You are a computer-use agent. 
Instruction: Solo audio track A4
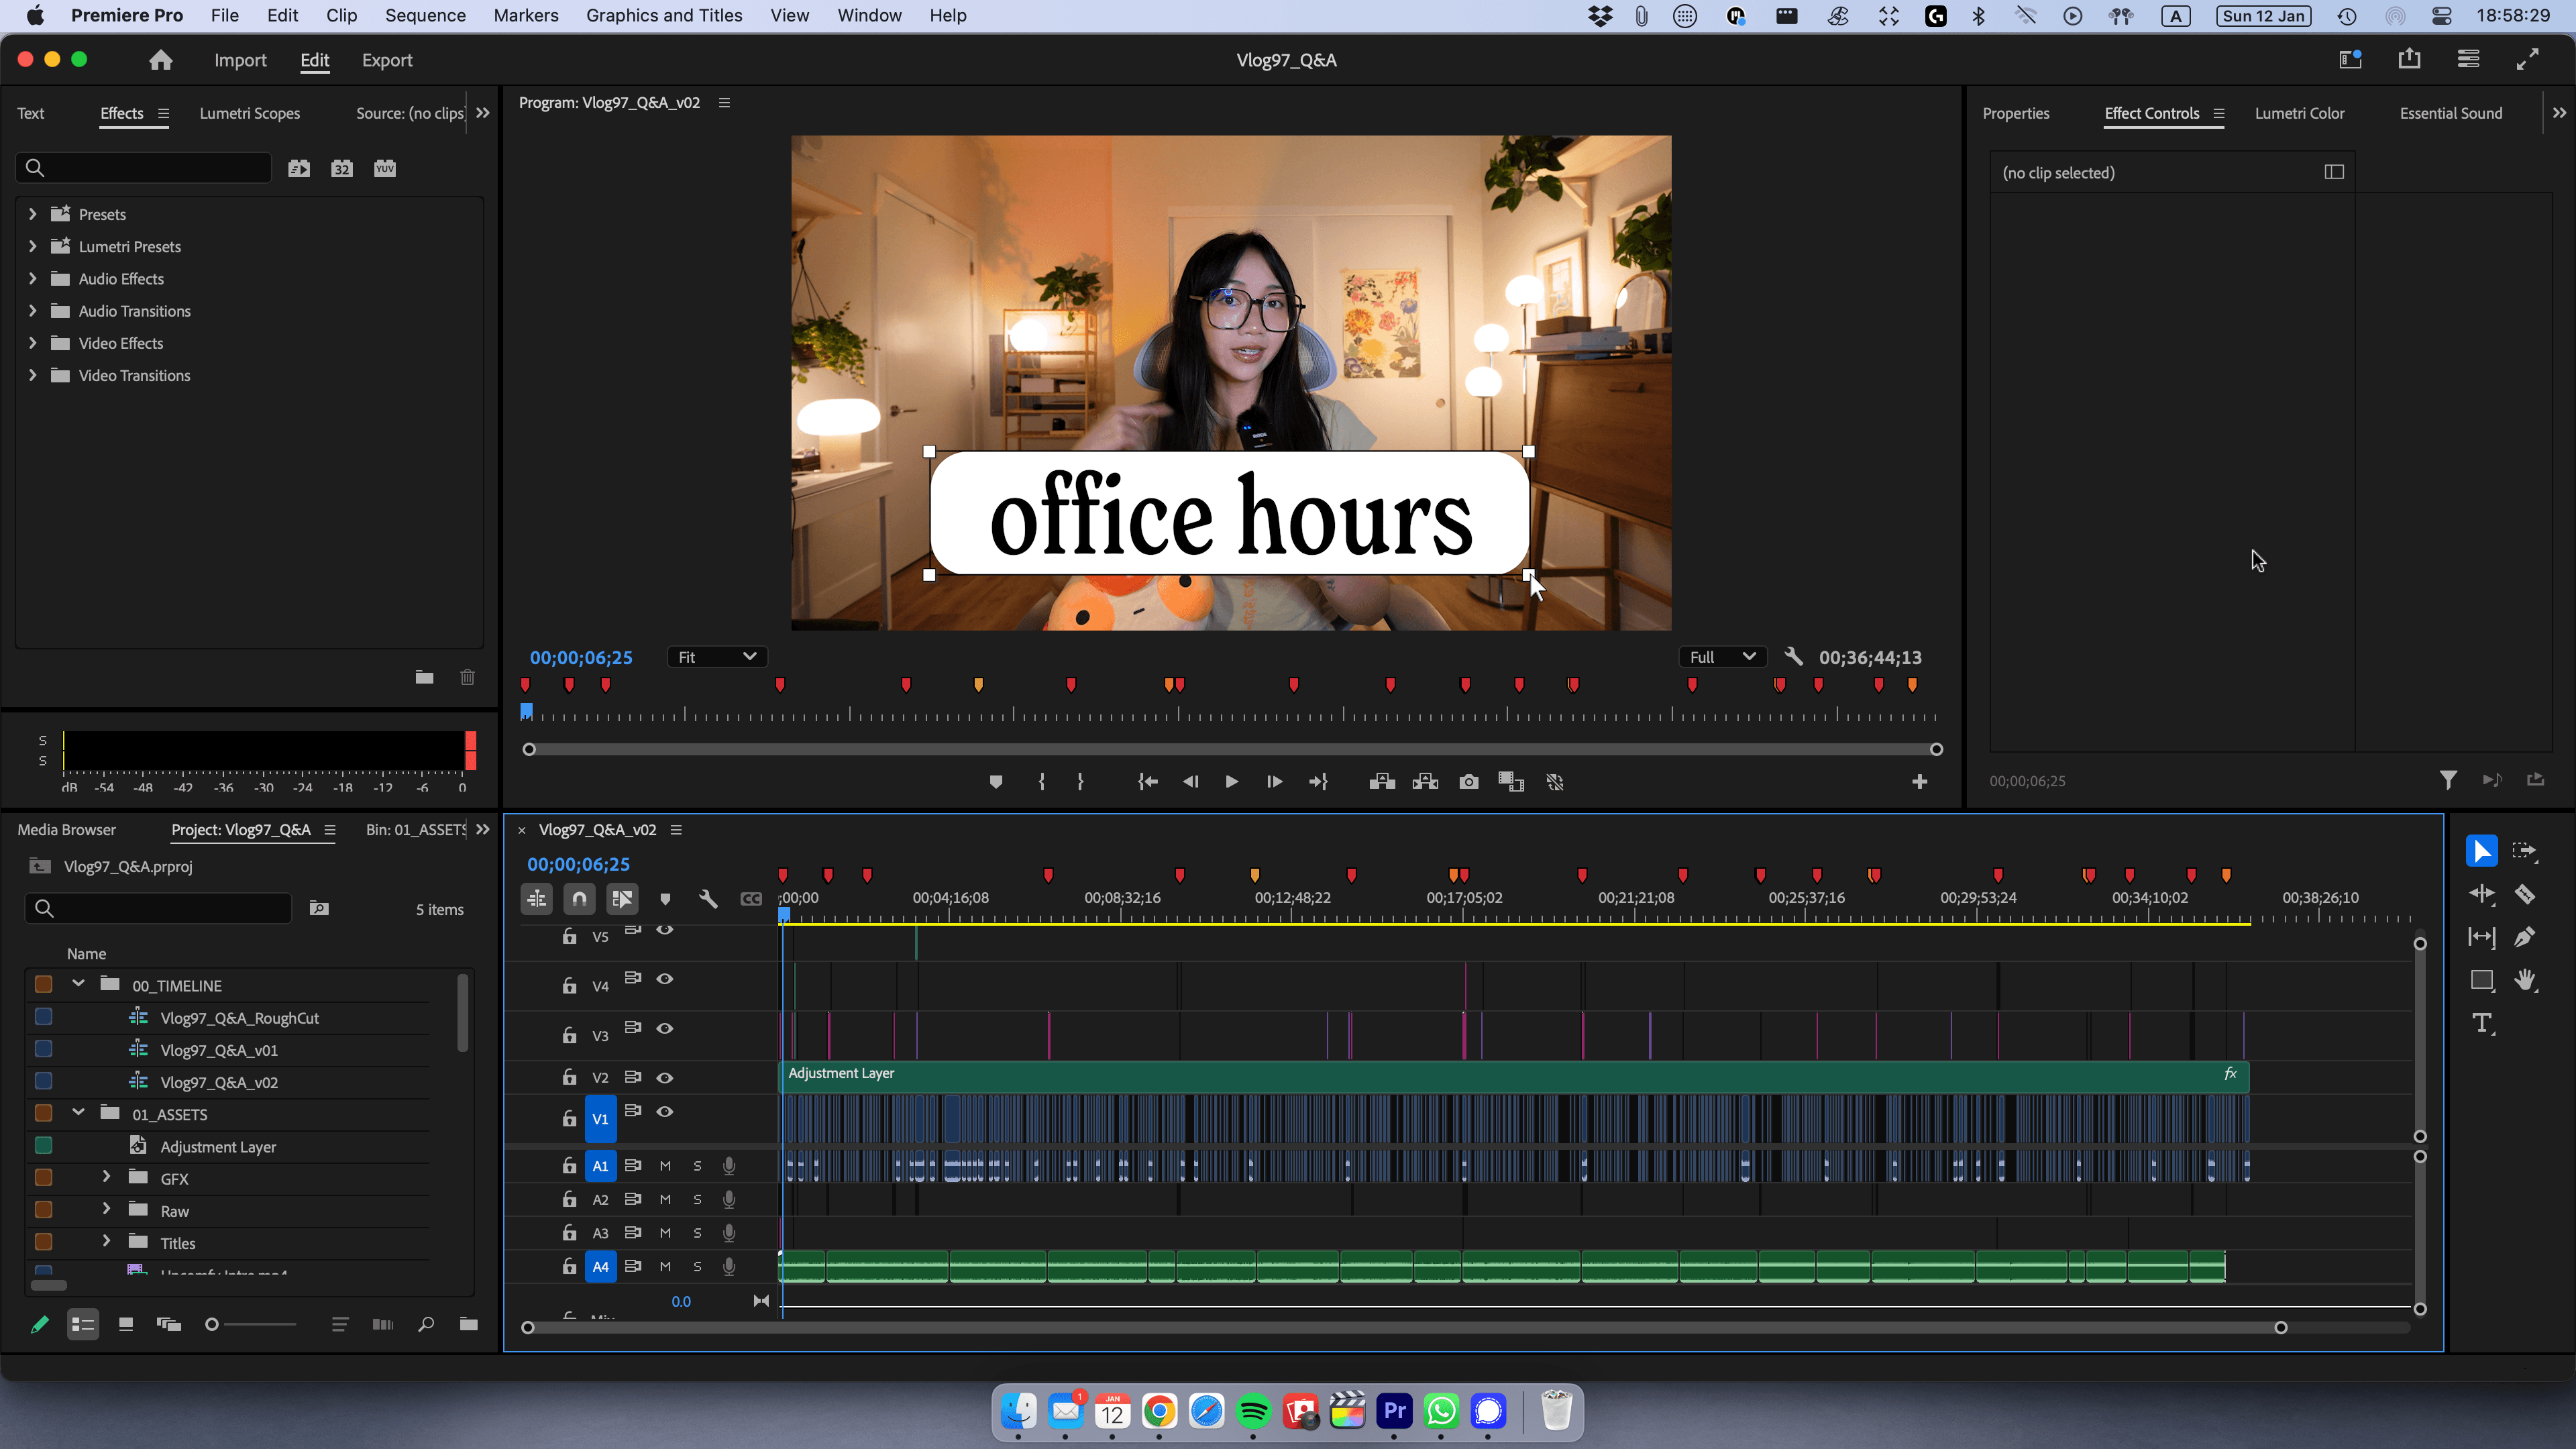click(x=697, y=1266)
